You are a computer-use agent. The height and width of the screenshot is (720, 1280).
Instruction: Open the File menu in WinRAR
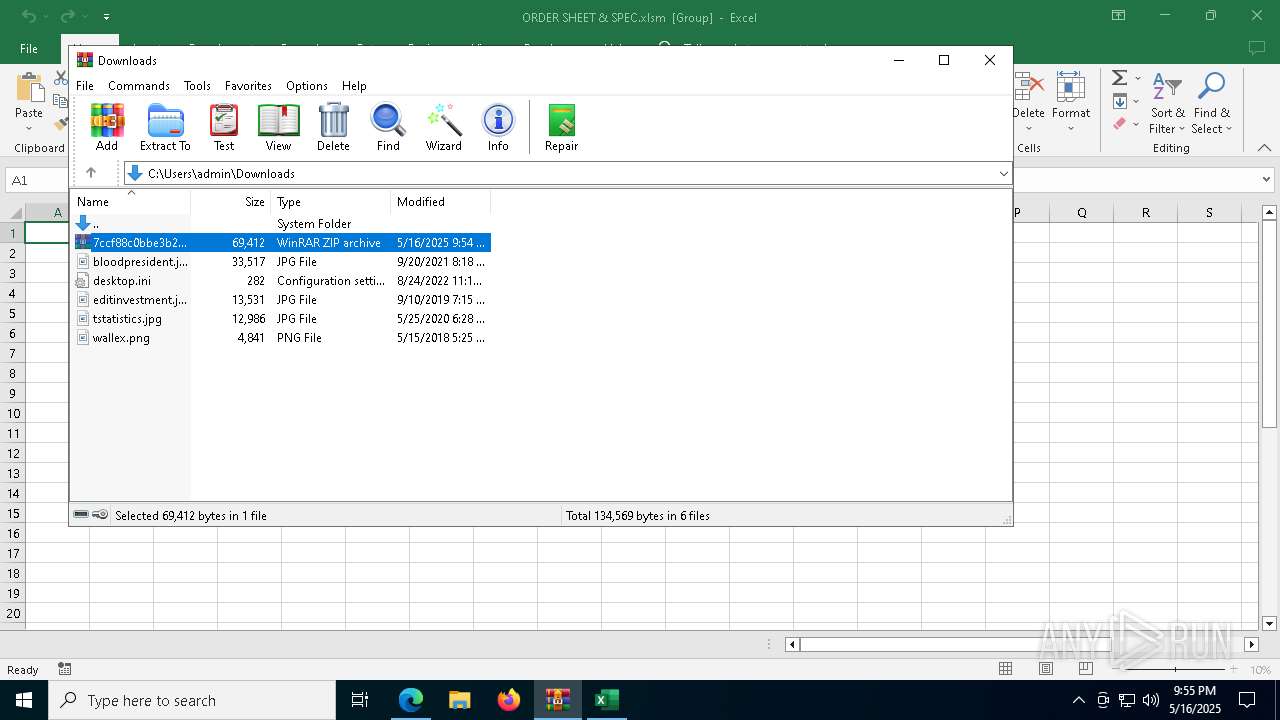tap(85, 86)
